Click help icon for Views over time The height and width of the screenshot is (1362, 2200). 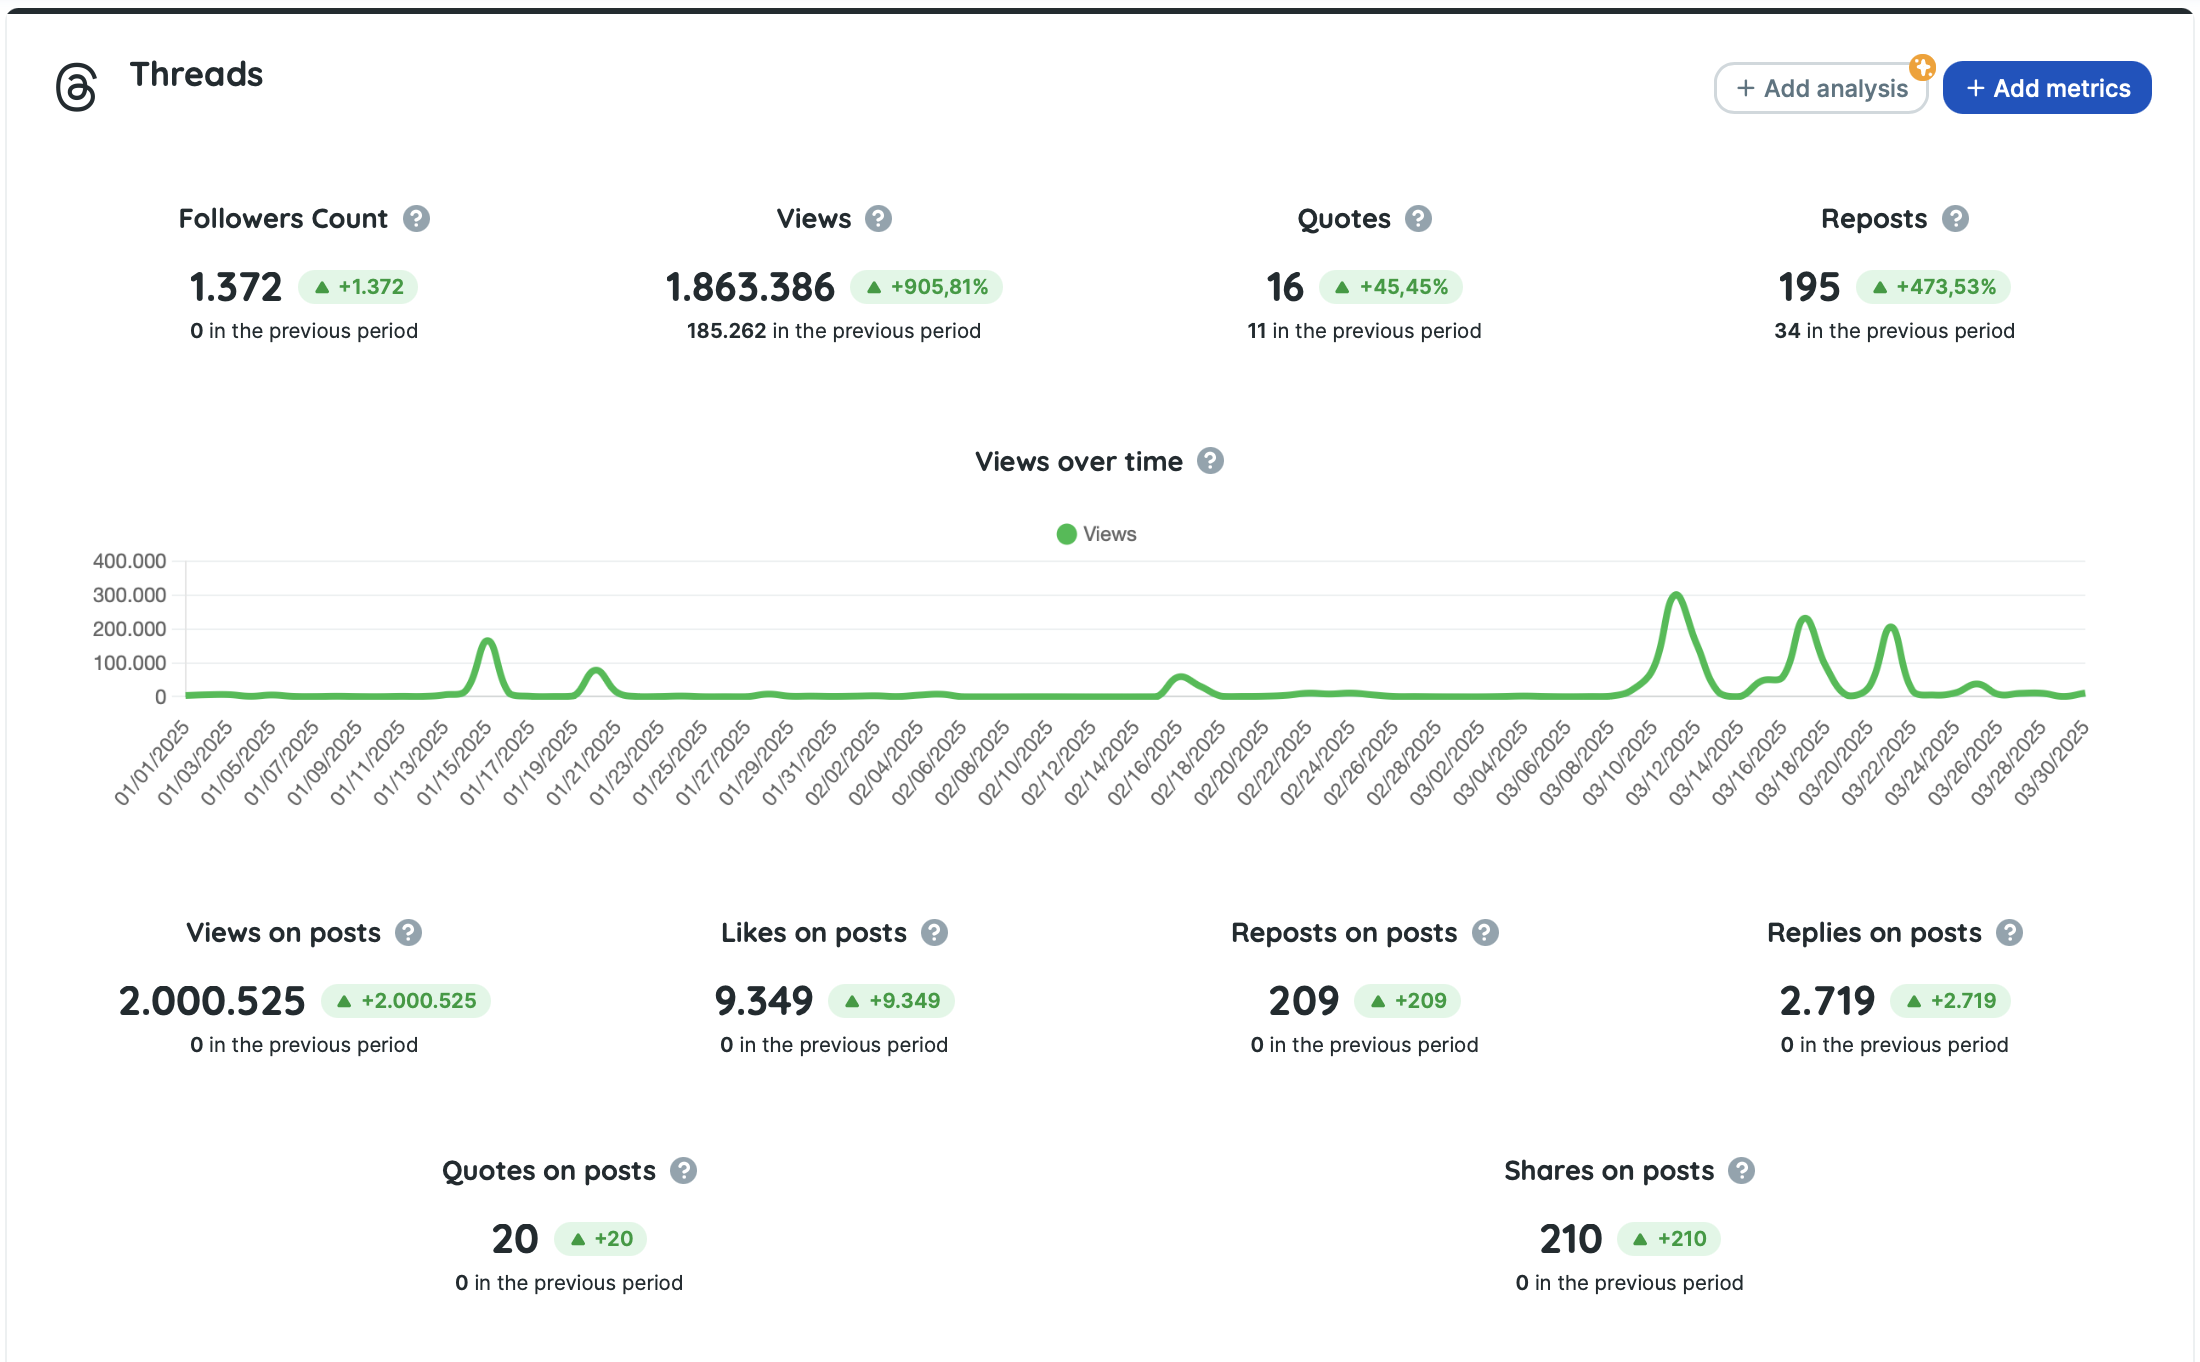point(1210,461)
